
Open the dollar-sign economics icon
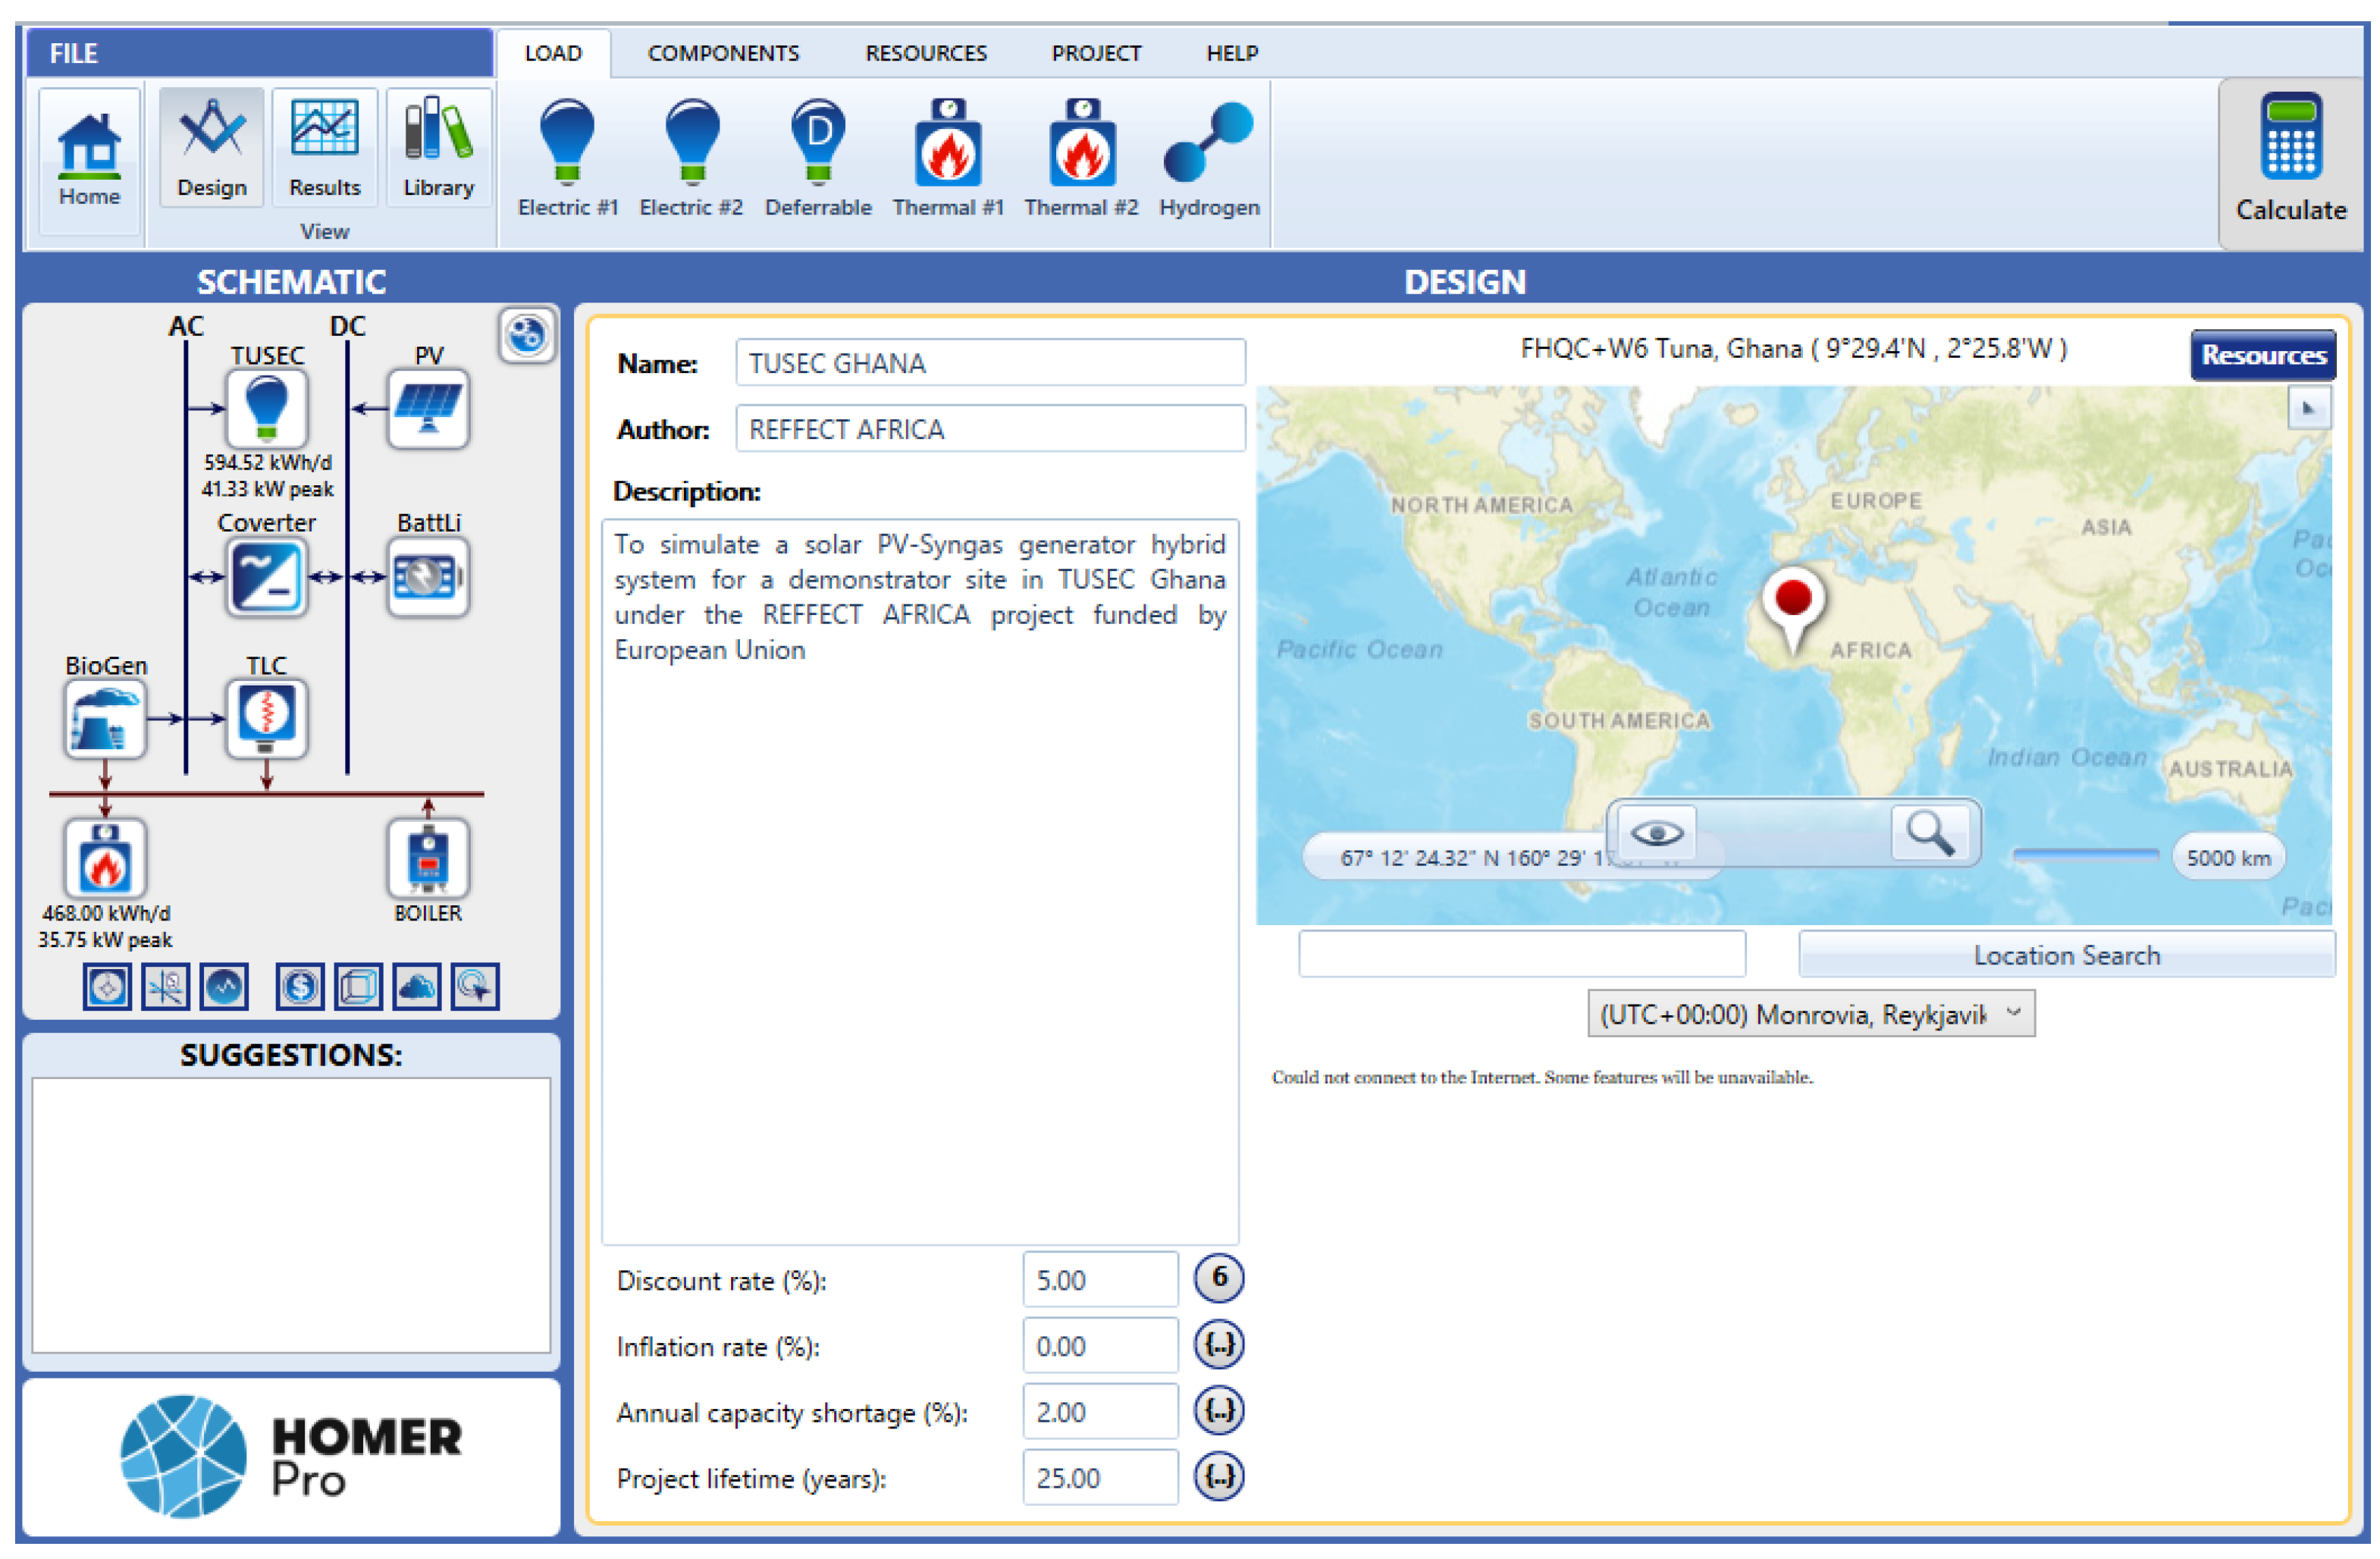tap(300, 986)
